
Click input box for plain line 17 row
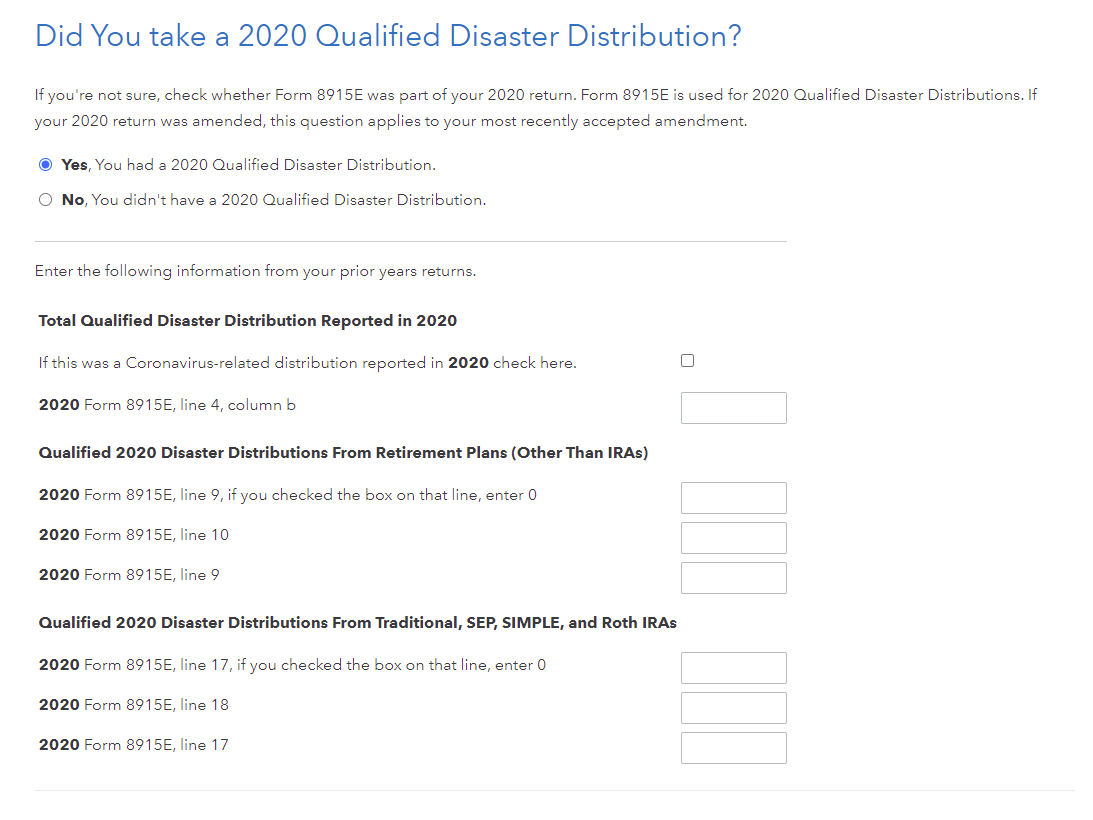(733, 748)
